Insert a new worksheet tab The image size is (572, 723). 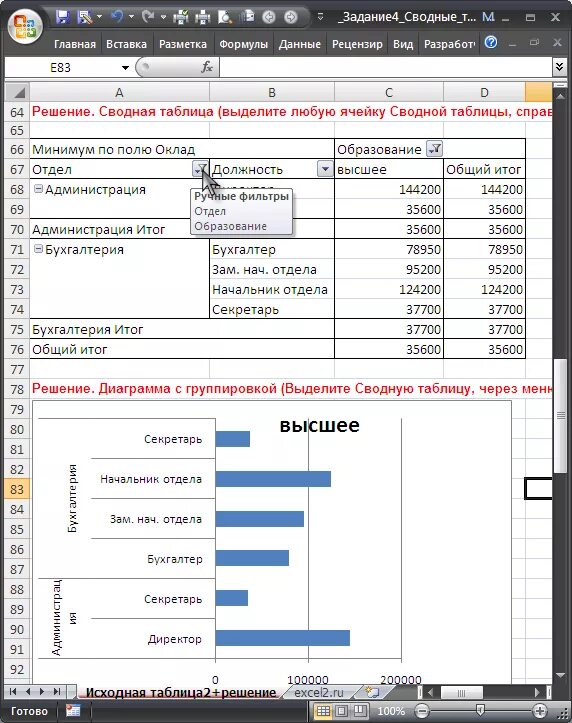coord(372,692)
